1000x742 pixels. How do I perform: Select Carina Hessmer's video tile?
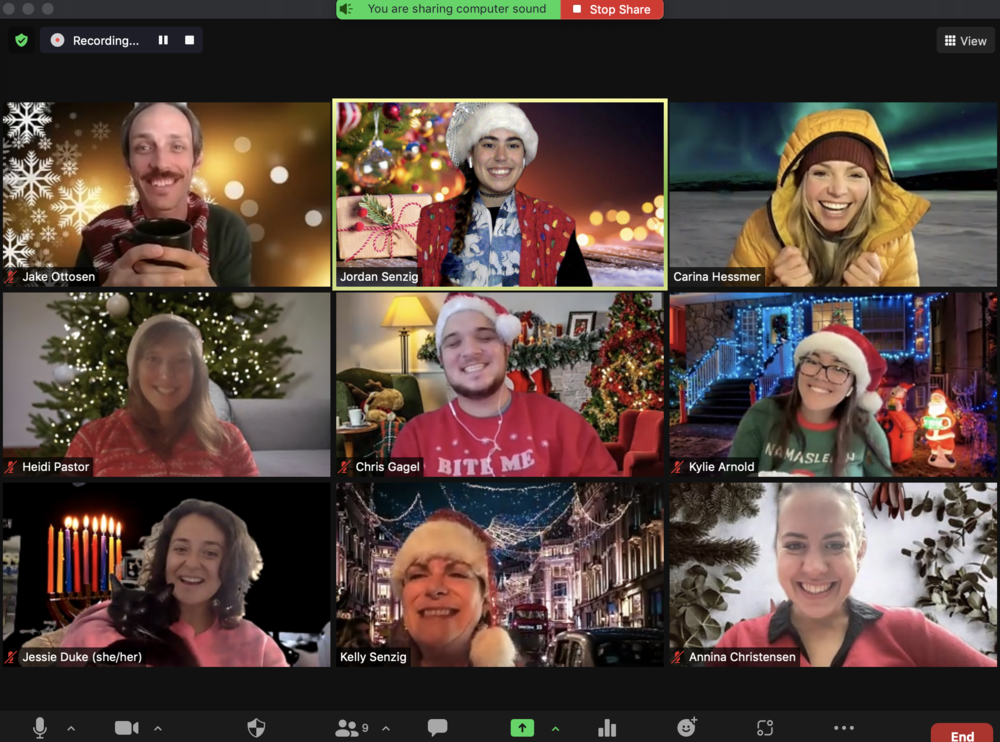833,194
